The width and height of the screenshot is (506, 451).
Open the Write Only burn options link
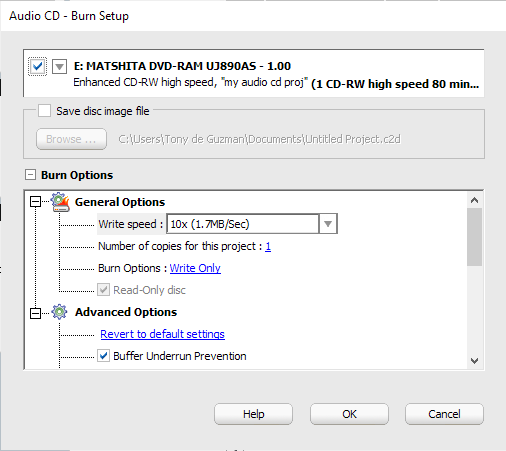tap(195, 268)
